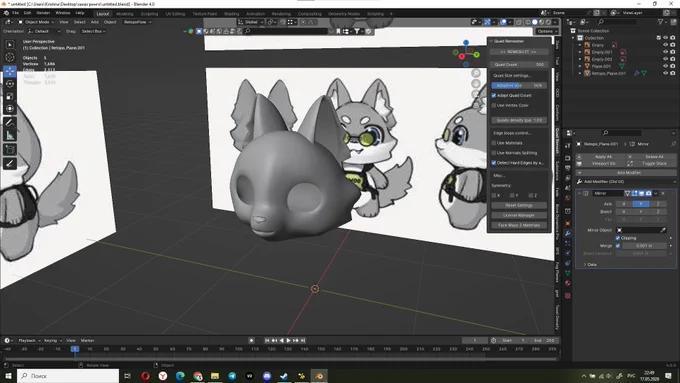Activate the Move tool in left toolbar
The height and width of the screenshot is (383, 680).
click(x=10, y=71)
